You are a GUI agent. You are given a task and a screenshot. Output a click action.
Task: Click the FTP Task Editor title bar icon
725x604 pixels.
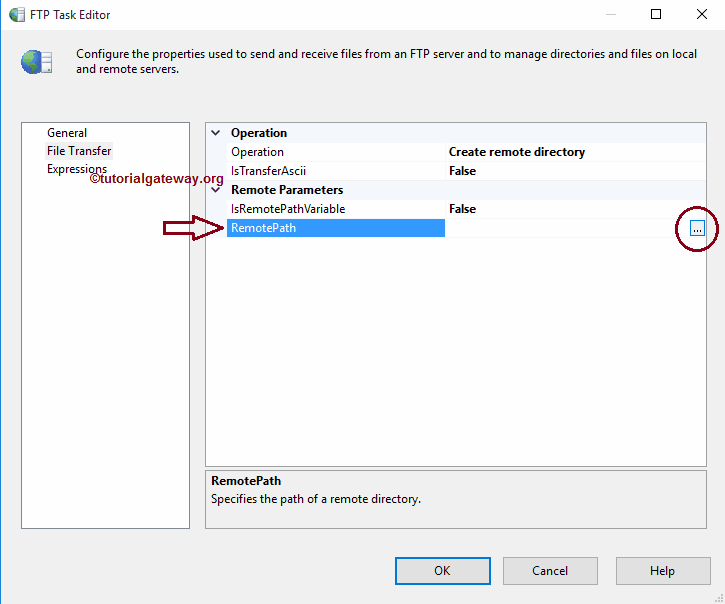(17, 15)
